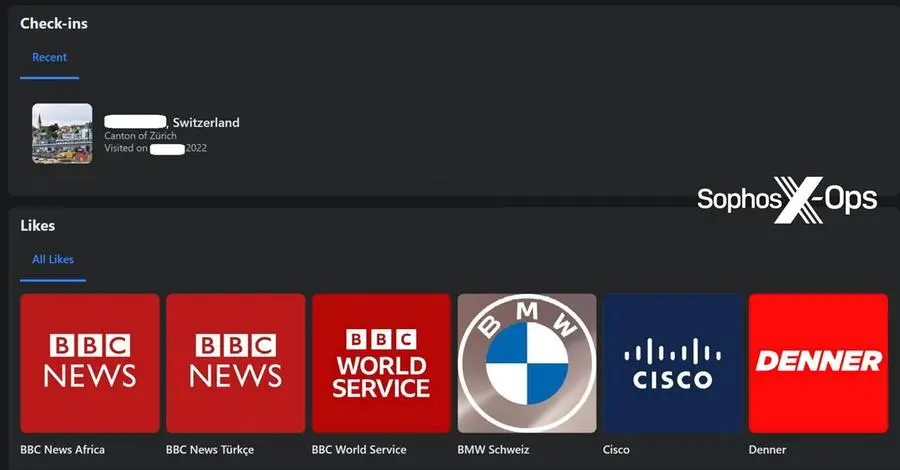The width and height of the screenshot is (900, 470).
Task: Click the Cisco logo tile
Action: (x=673, y=363)
